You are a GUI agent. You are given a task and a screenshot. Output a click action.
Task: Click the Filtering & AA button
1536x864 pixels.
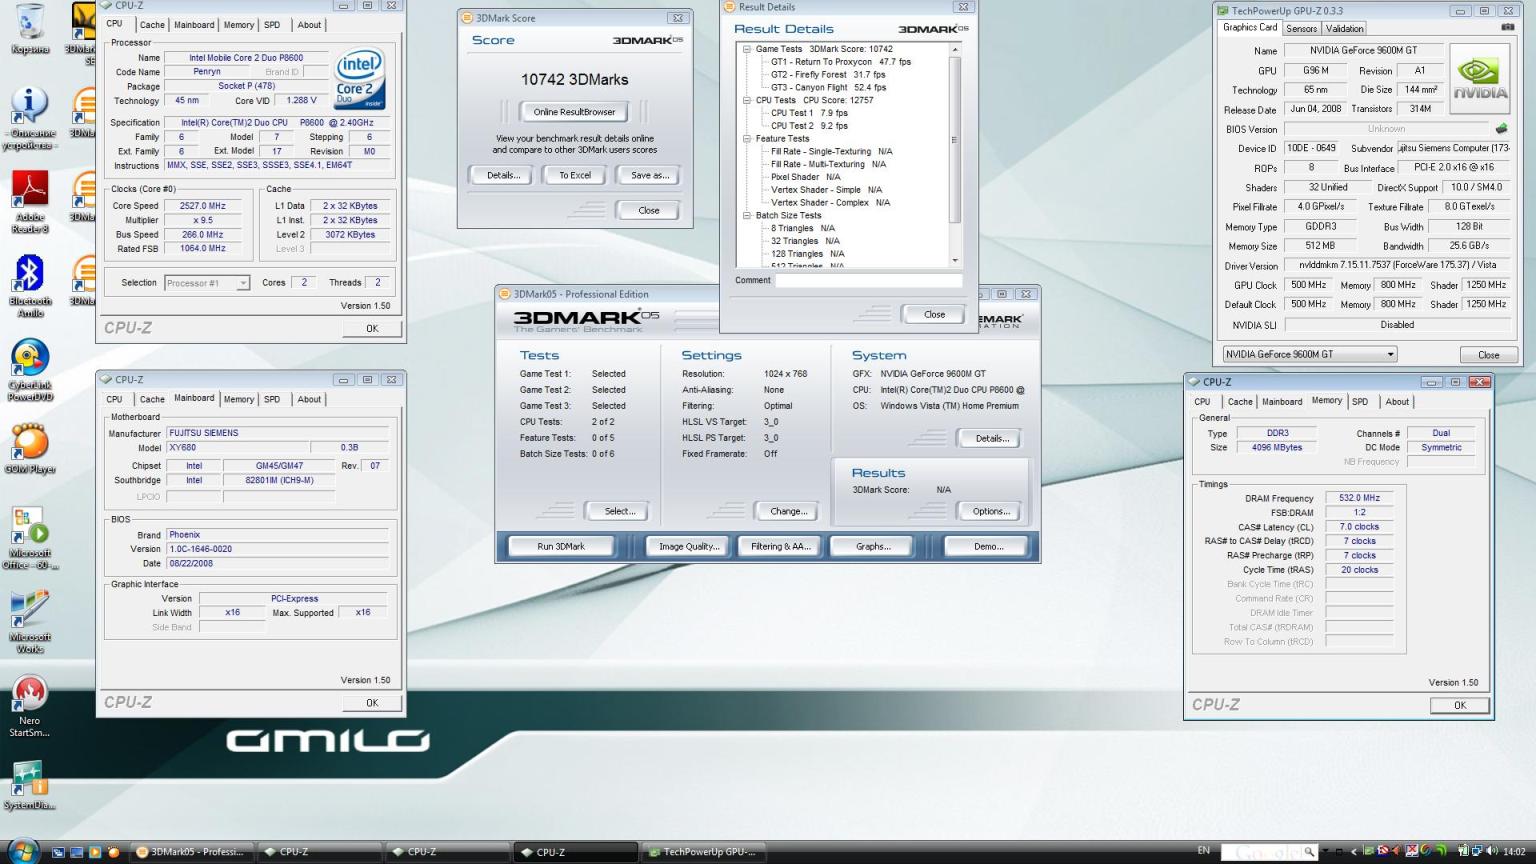pyautogui.click(x=781, y=546)
